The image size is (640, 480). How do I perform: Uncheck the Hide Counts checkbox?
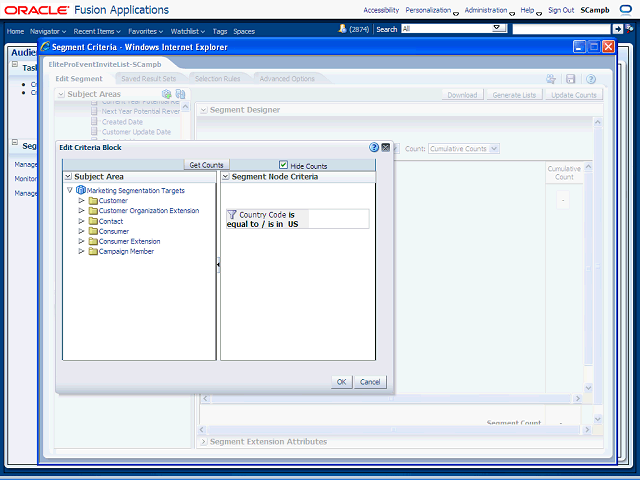coord(283,164)
